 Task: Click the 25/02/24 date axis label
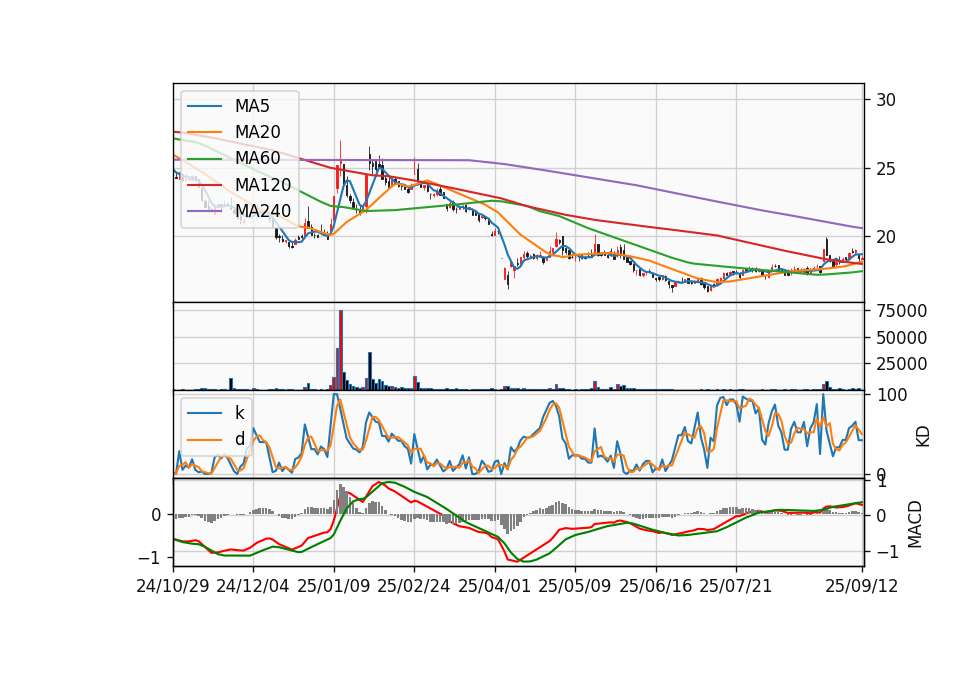click(414, 586)
